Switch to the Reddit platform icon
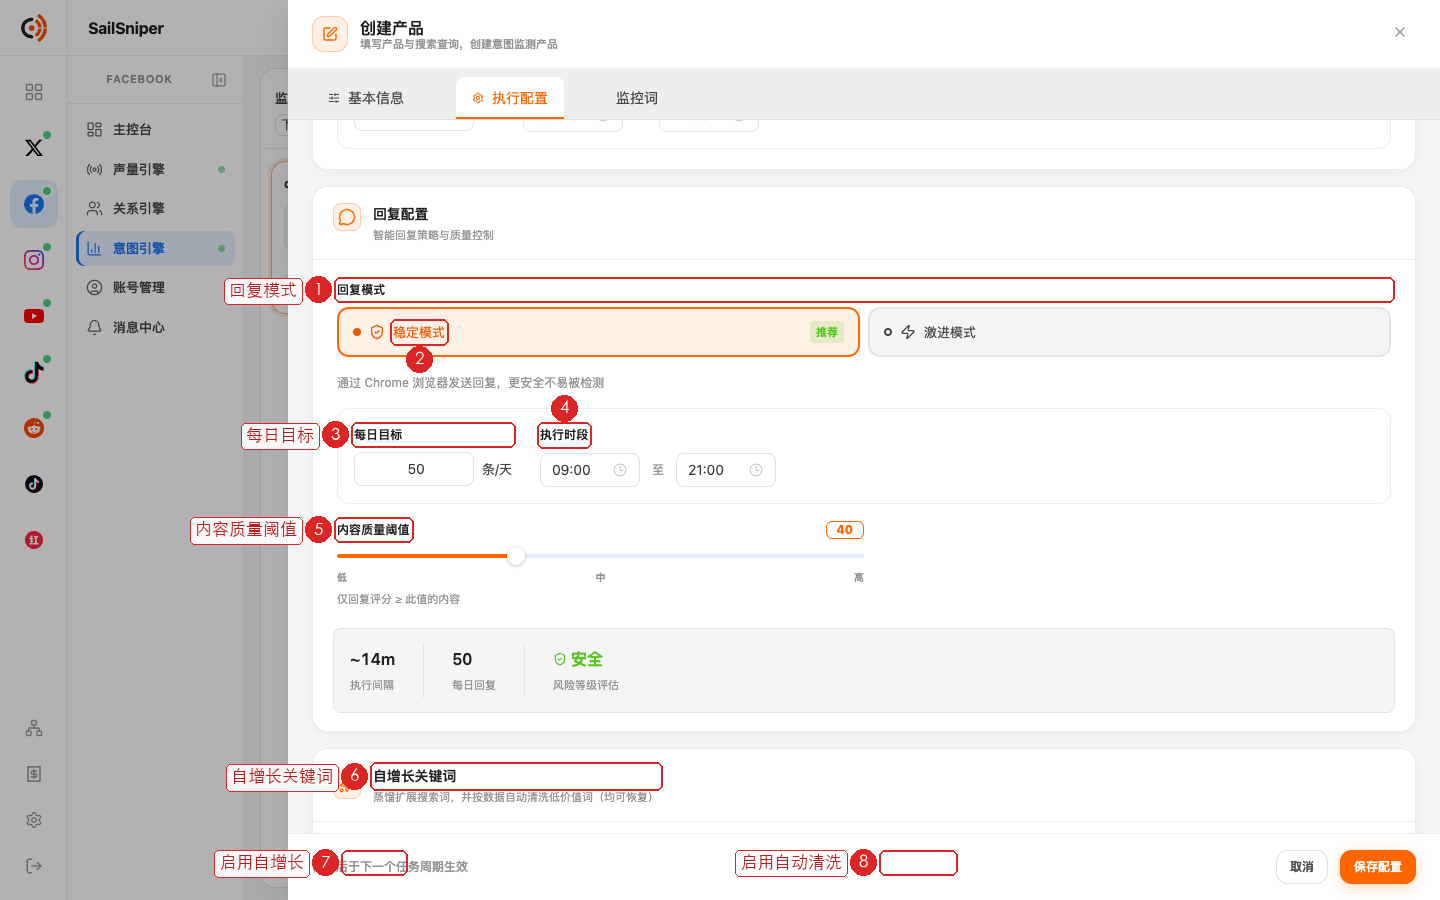Image resolution: width=1440 pixels, height=900 pixels. coord(34,428)
